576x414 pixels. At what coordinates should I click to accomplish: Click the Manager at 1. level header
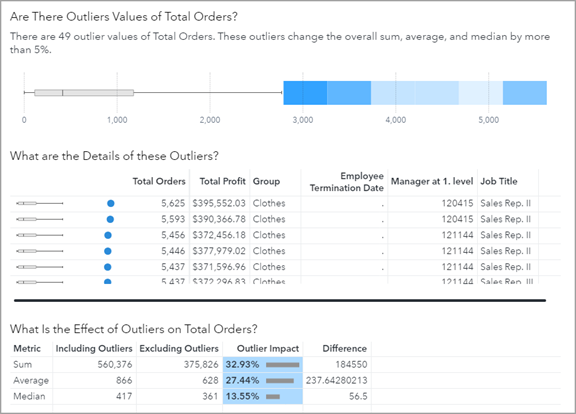point(432,181)
